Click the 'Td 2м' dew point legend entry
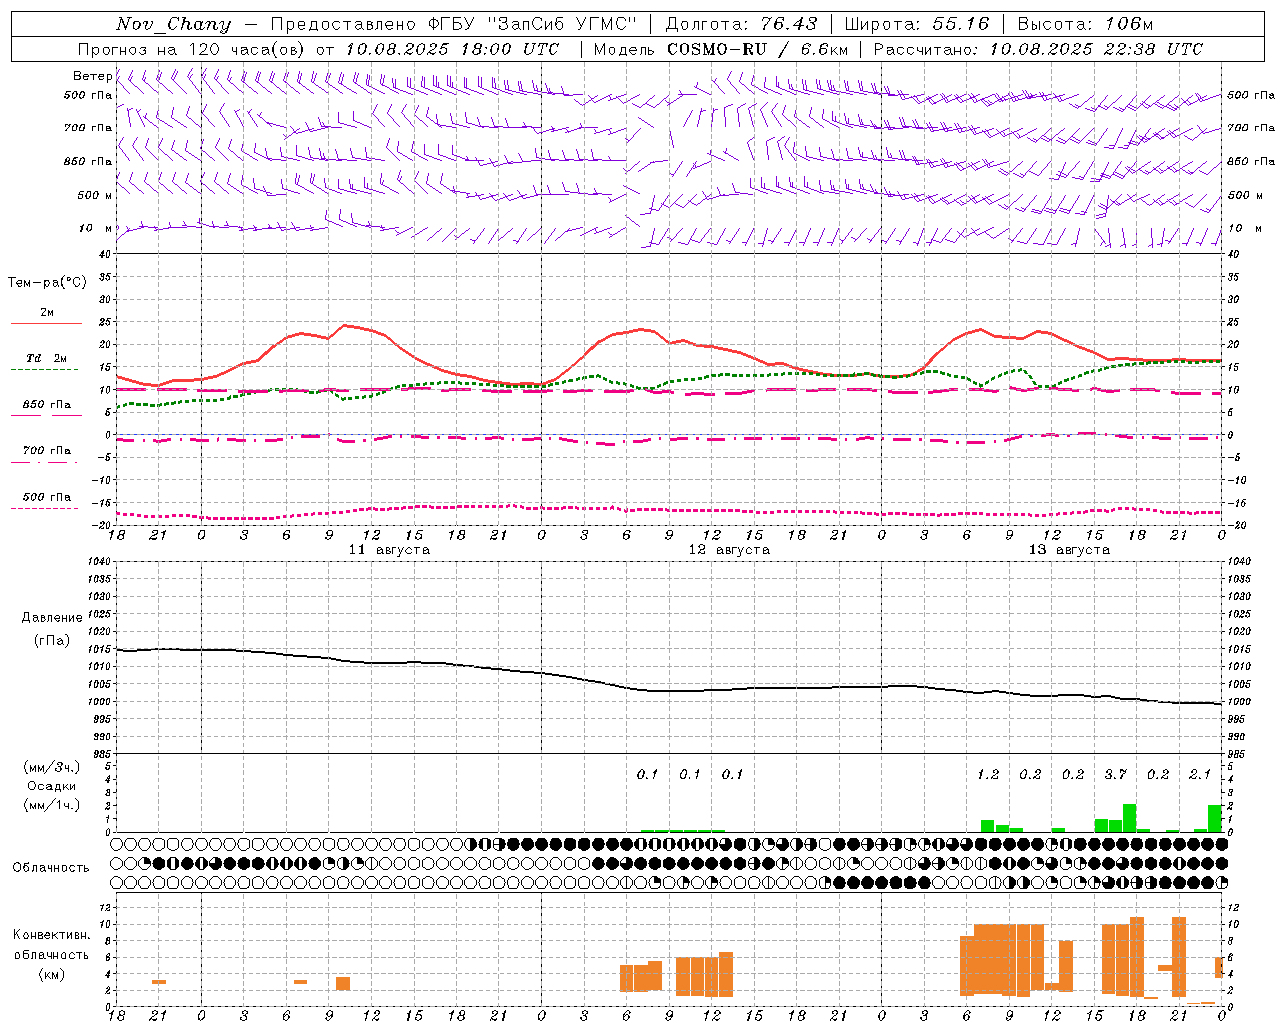This screenshot has width=1280, height=1024. pos(47,358)
